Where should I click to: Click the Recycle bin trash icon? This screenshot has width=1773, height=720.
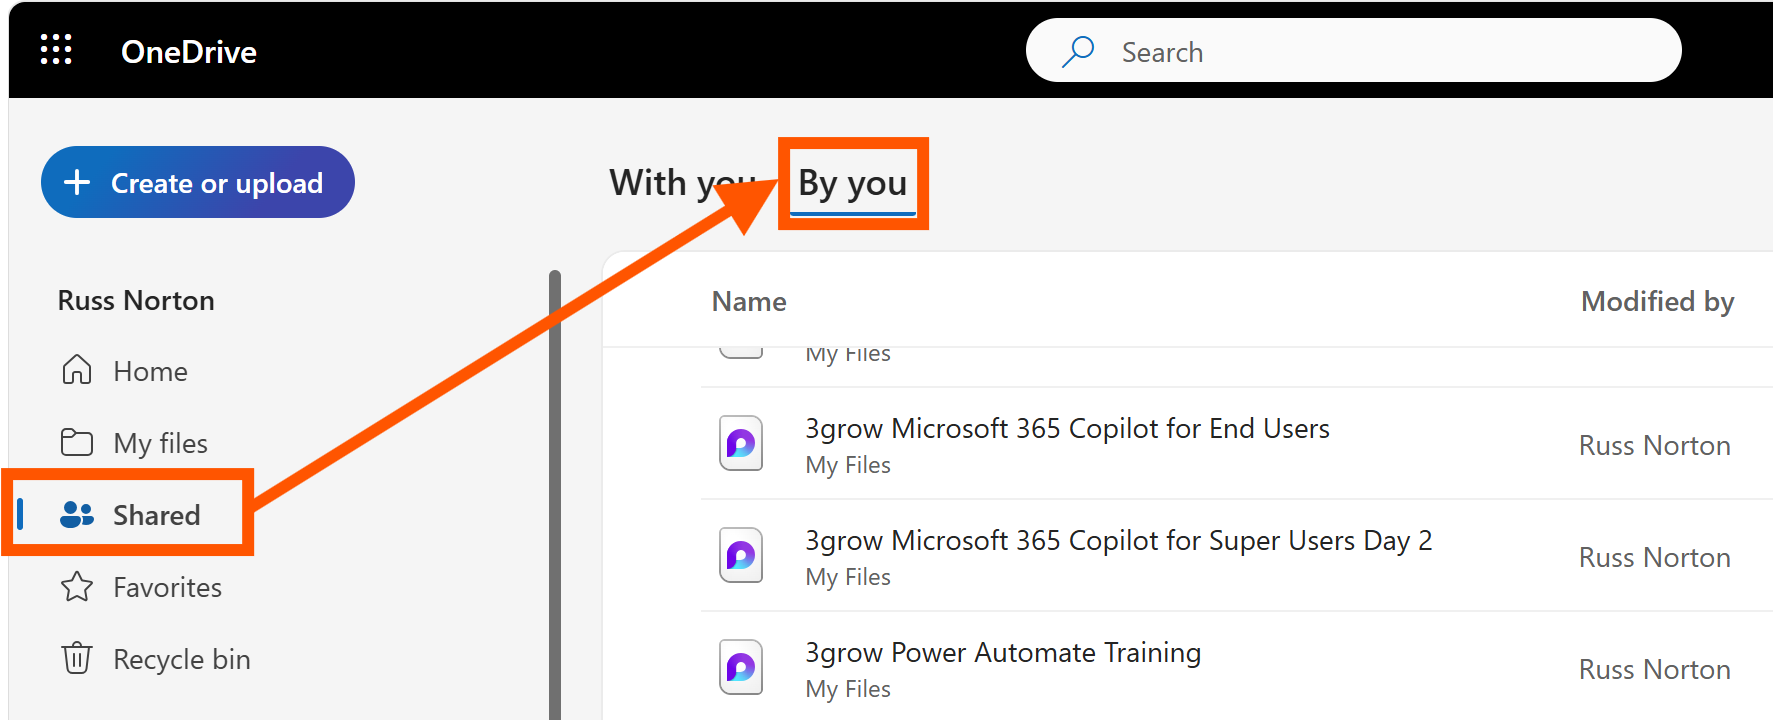coord(77,658)
